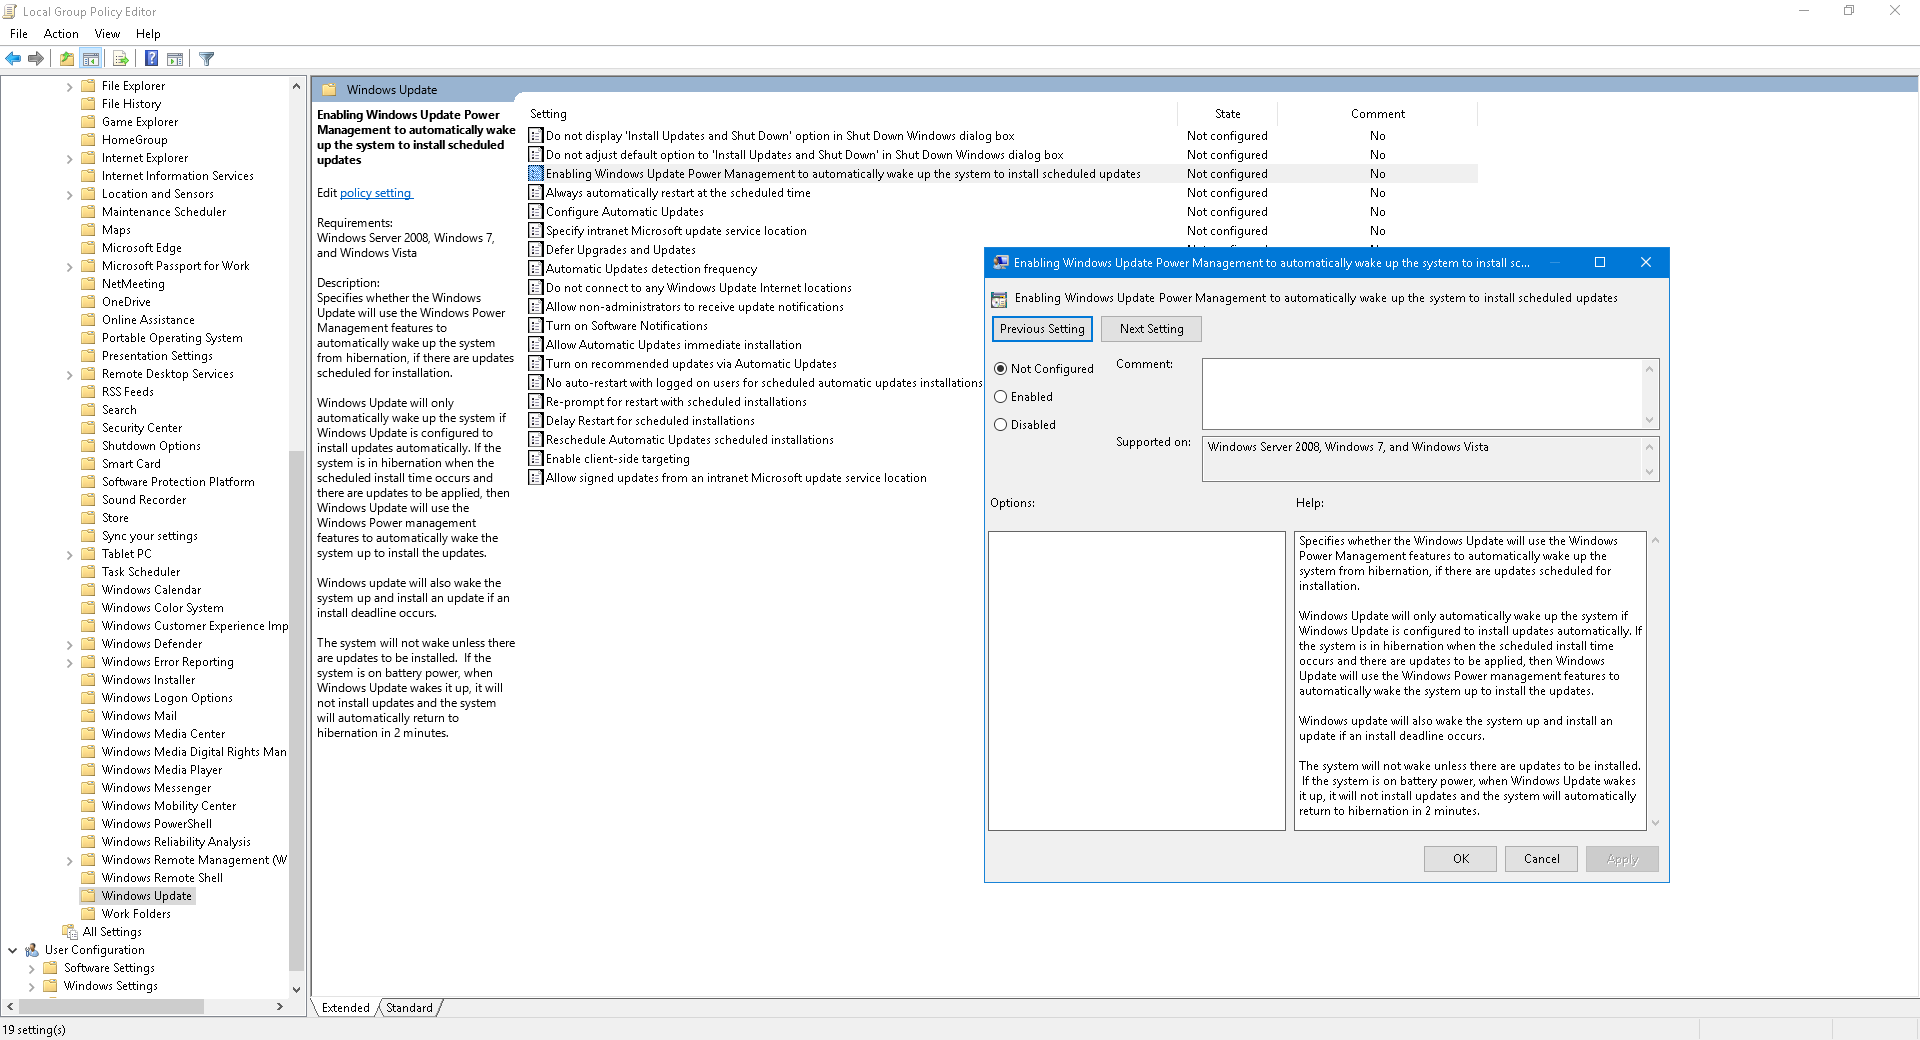Click the Up one level folder icon
Screen dimensions: 1920x1040
point(67,59)
